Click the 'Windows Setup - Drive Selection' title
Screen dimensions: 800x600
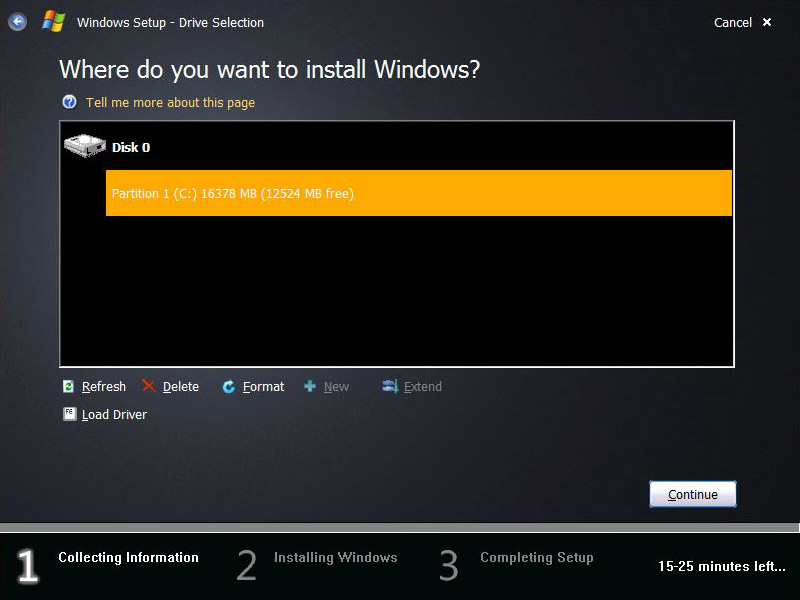[x=170, y=22]
